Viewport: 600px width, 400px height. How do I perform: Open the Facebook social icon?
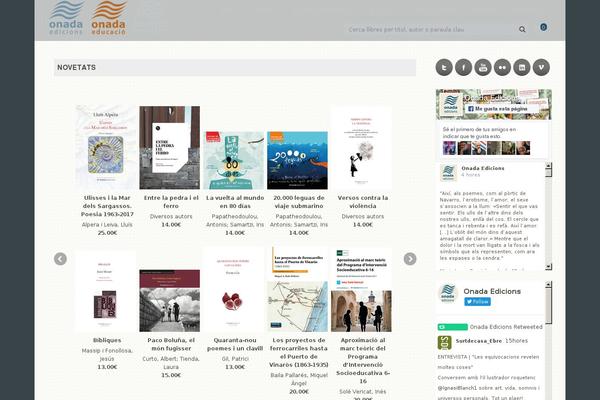tap(463, 67)
